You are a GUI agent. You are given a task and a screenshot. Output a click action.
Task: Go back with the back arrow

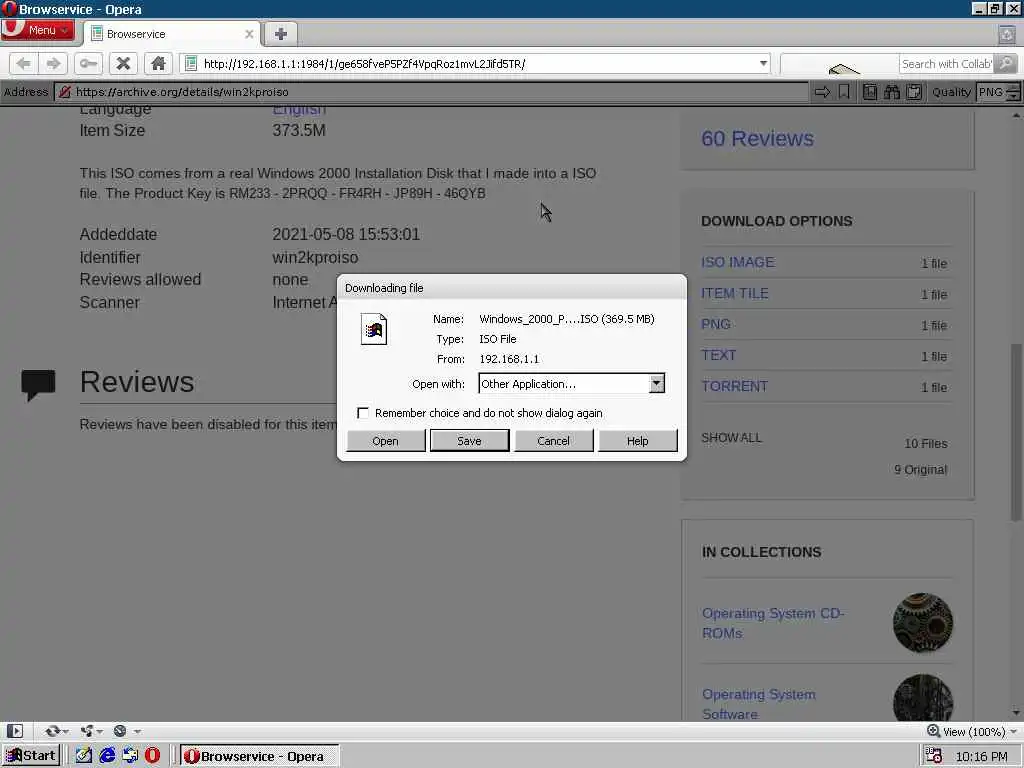[x=24, y=63]
